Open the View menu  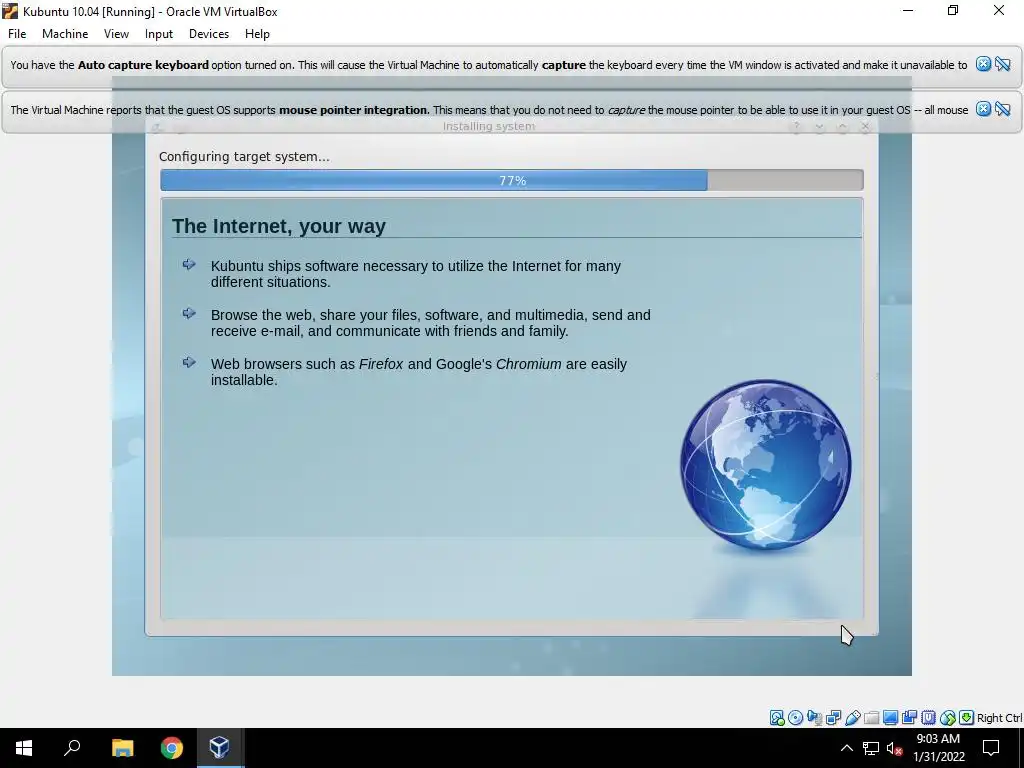coord(116,34)
